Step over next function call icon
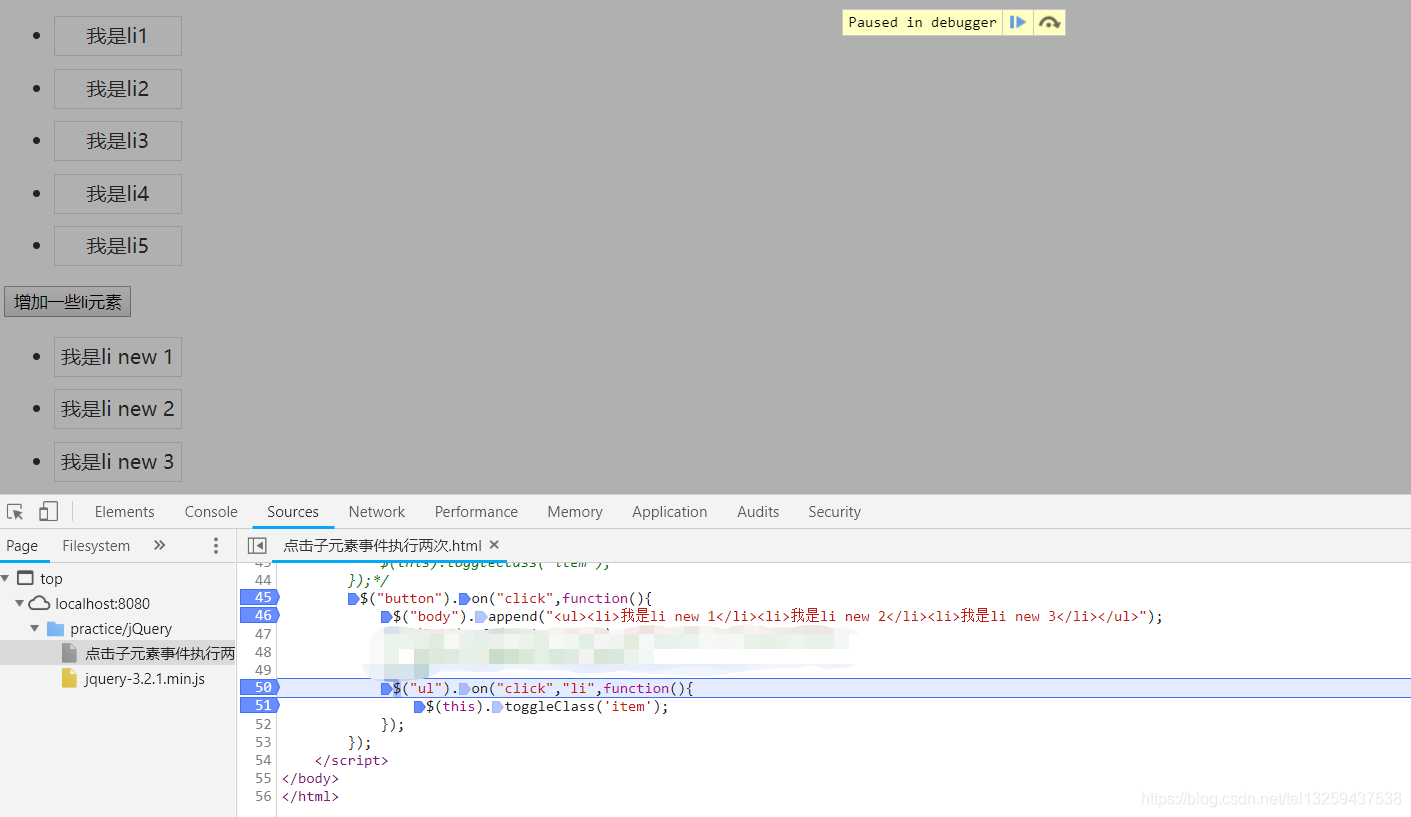The width and height of the screenshot is (1411, 817). 1049,22
